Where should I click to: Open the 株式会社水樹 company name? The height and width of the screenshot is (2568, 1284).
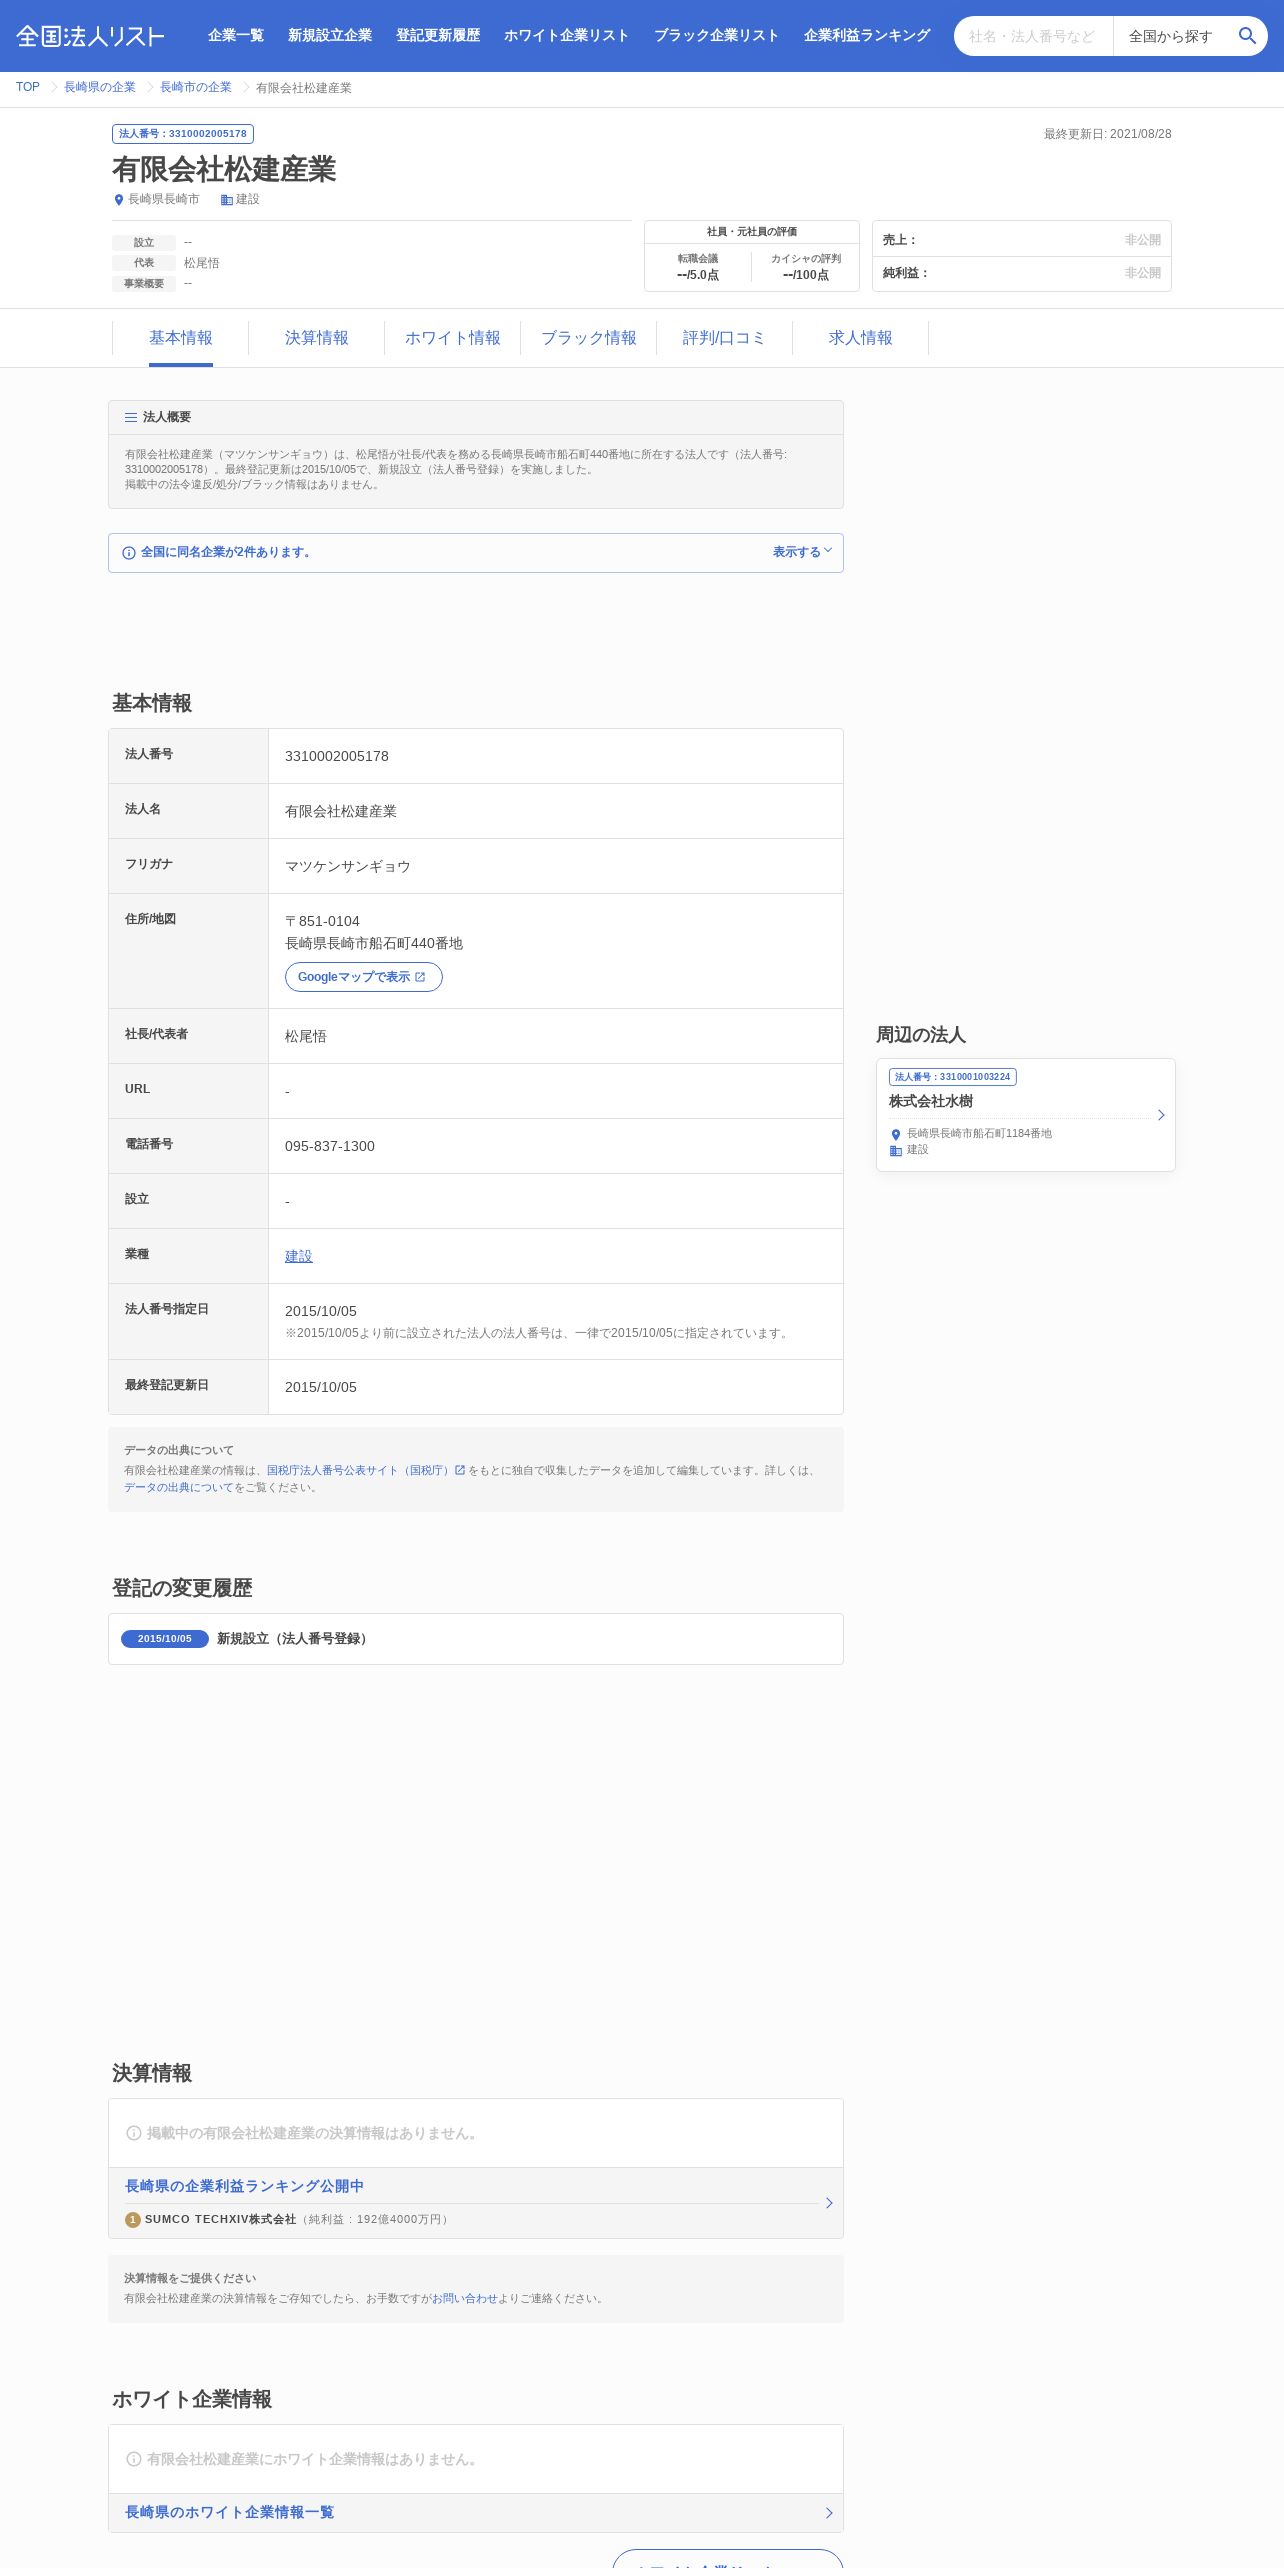pos(931,1101)
